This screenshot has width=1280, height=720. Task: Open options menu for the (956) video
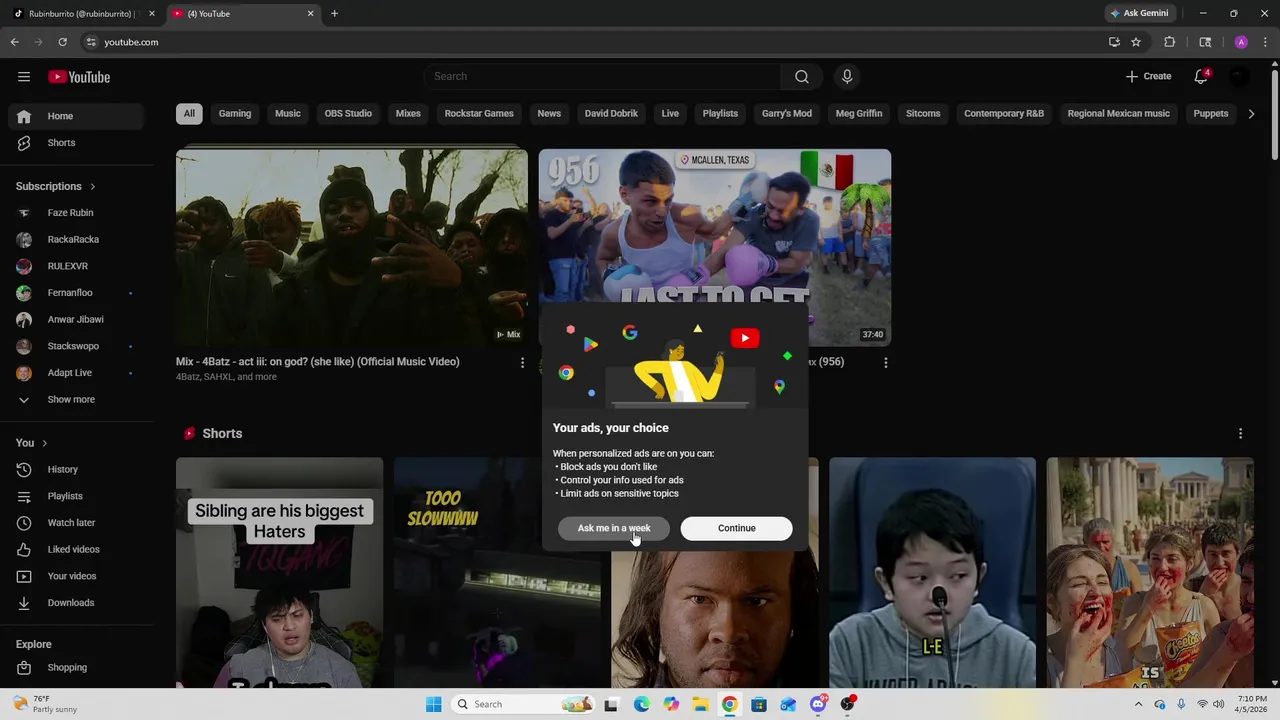pos(885,363)
